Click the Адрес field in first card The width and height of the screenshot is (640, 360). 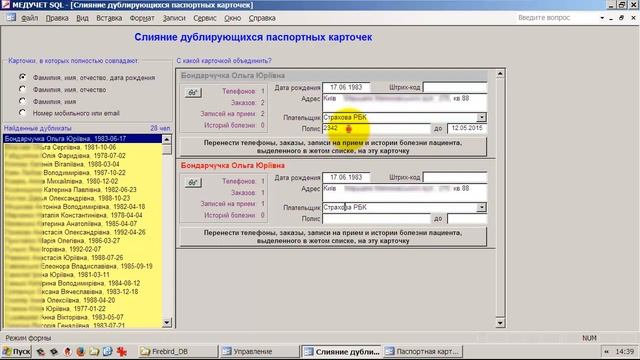click(404, 102)
